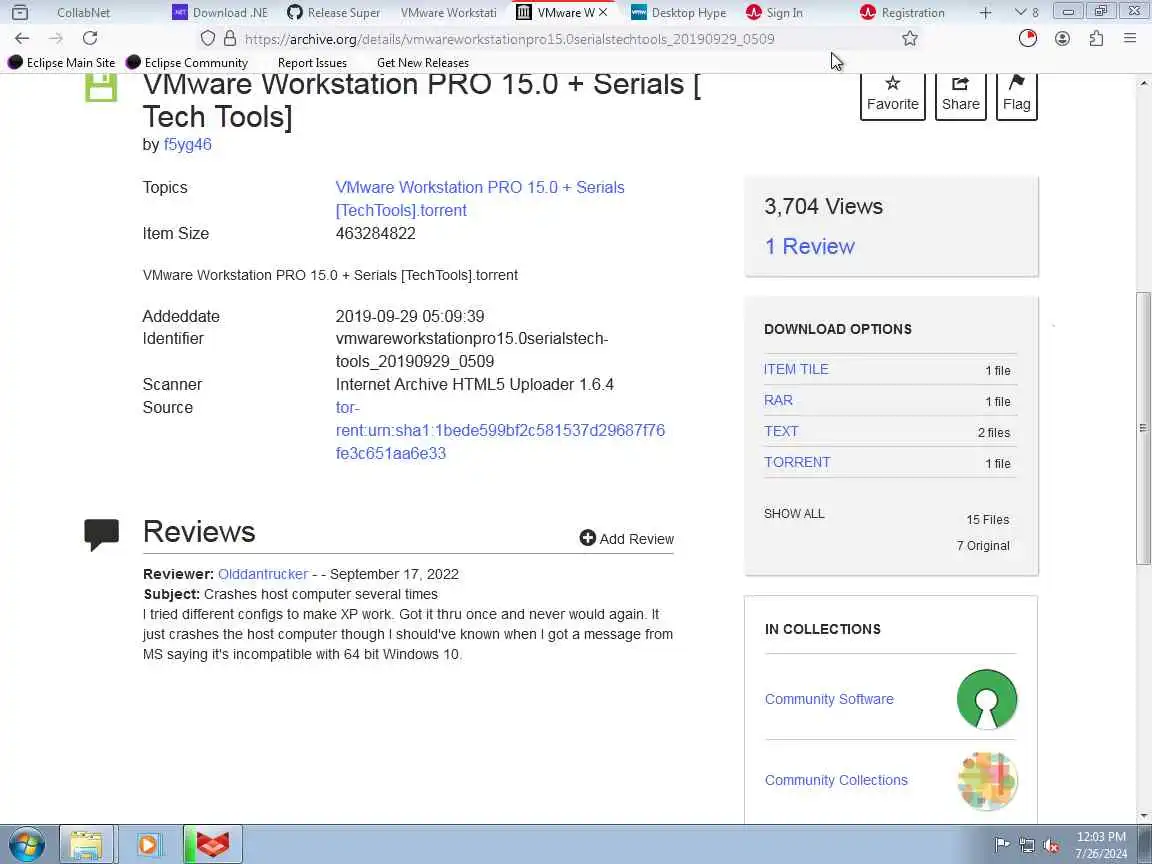Open the Community Collections link
The width and height of the screenshot is (1152, 864).
pos(836,780)
